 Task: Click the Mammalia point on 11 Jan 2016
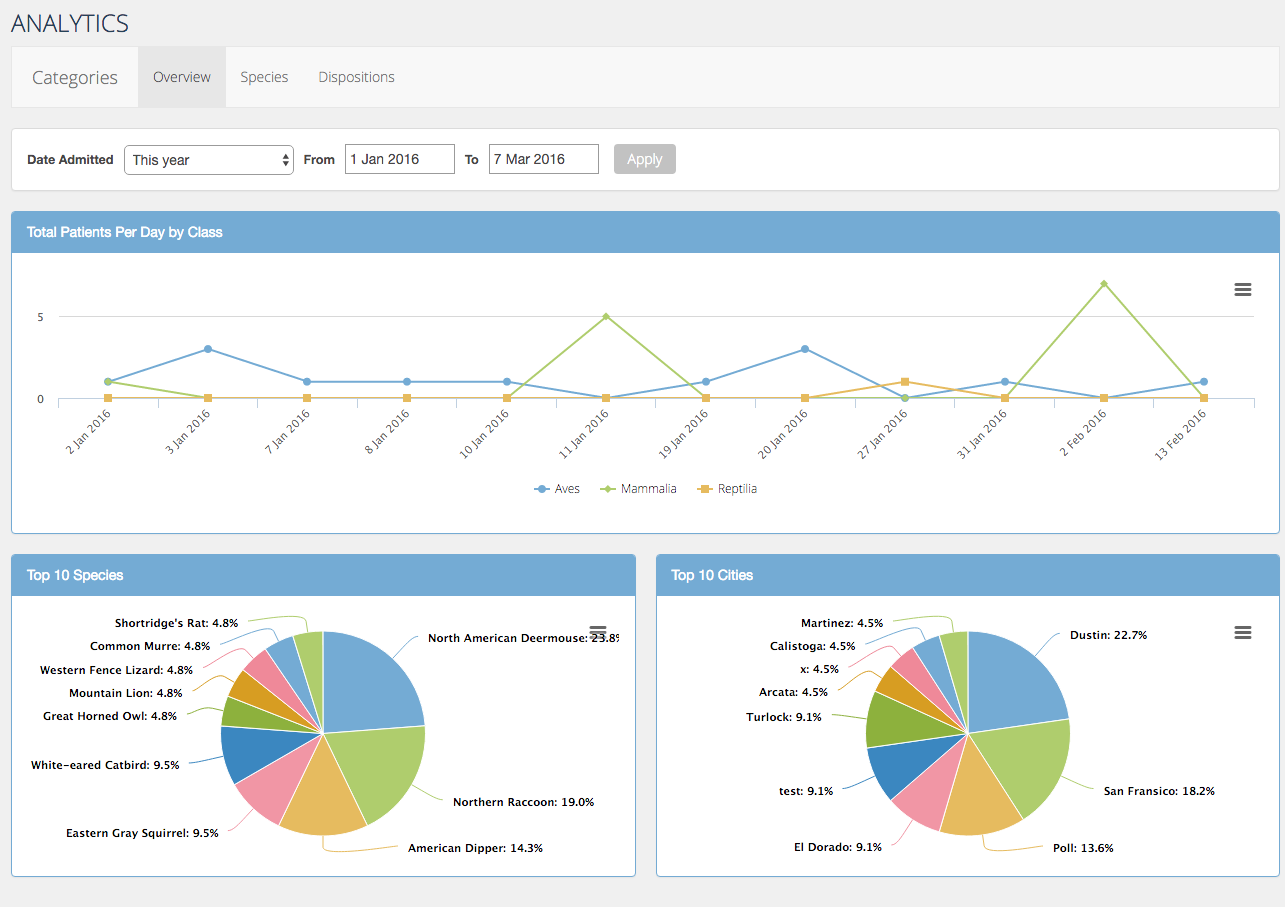606,317
